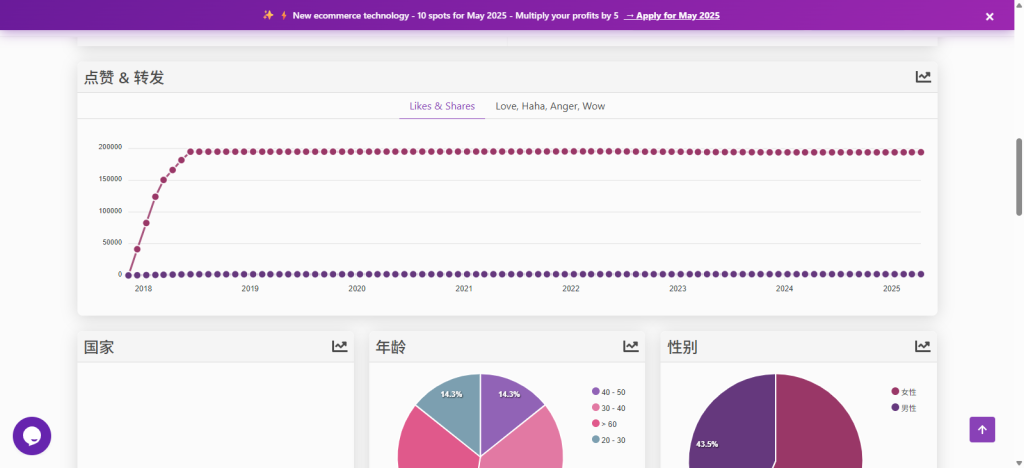1024x468 pixels.
Task: Open the chart icon in 性别 panel
Action: [922, 347]
